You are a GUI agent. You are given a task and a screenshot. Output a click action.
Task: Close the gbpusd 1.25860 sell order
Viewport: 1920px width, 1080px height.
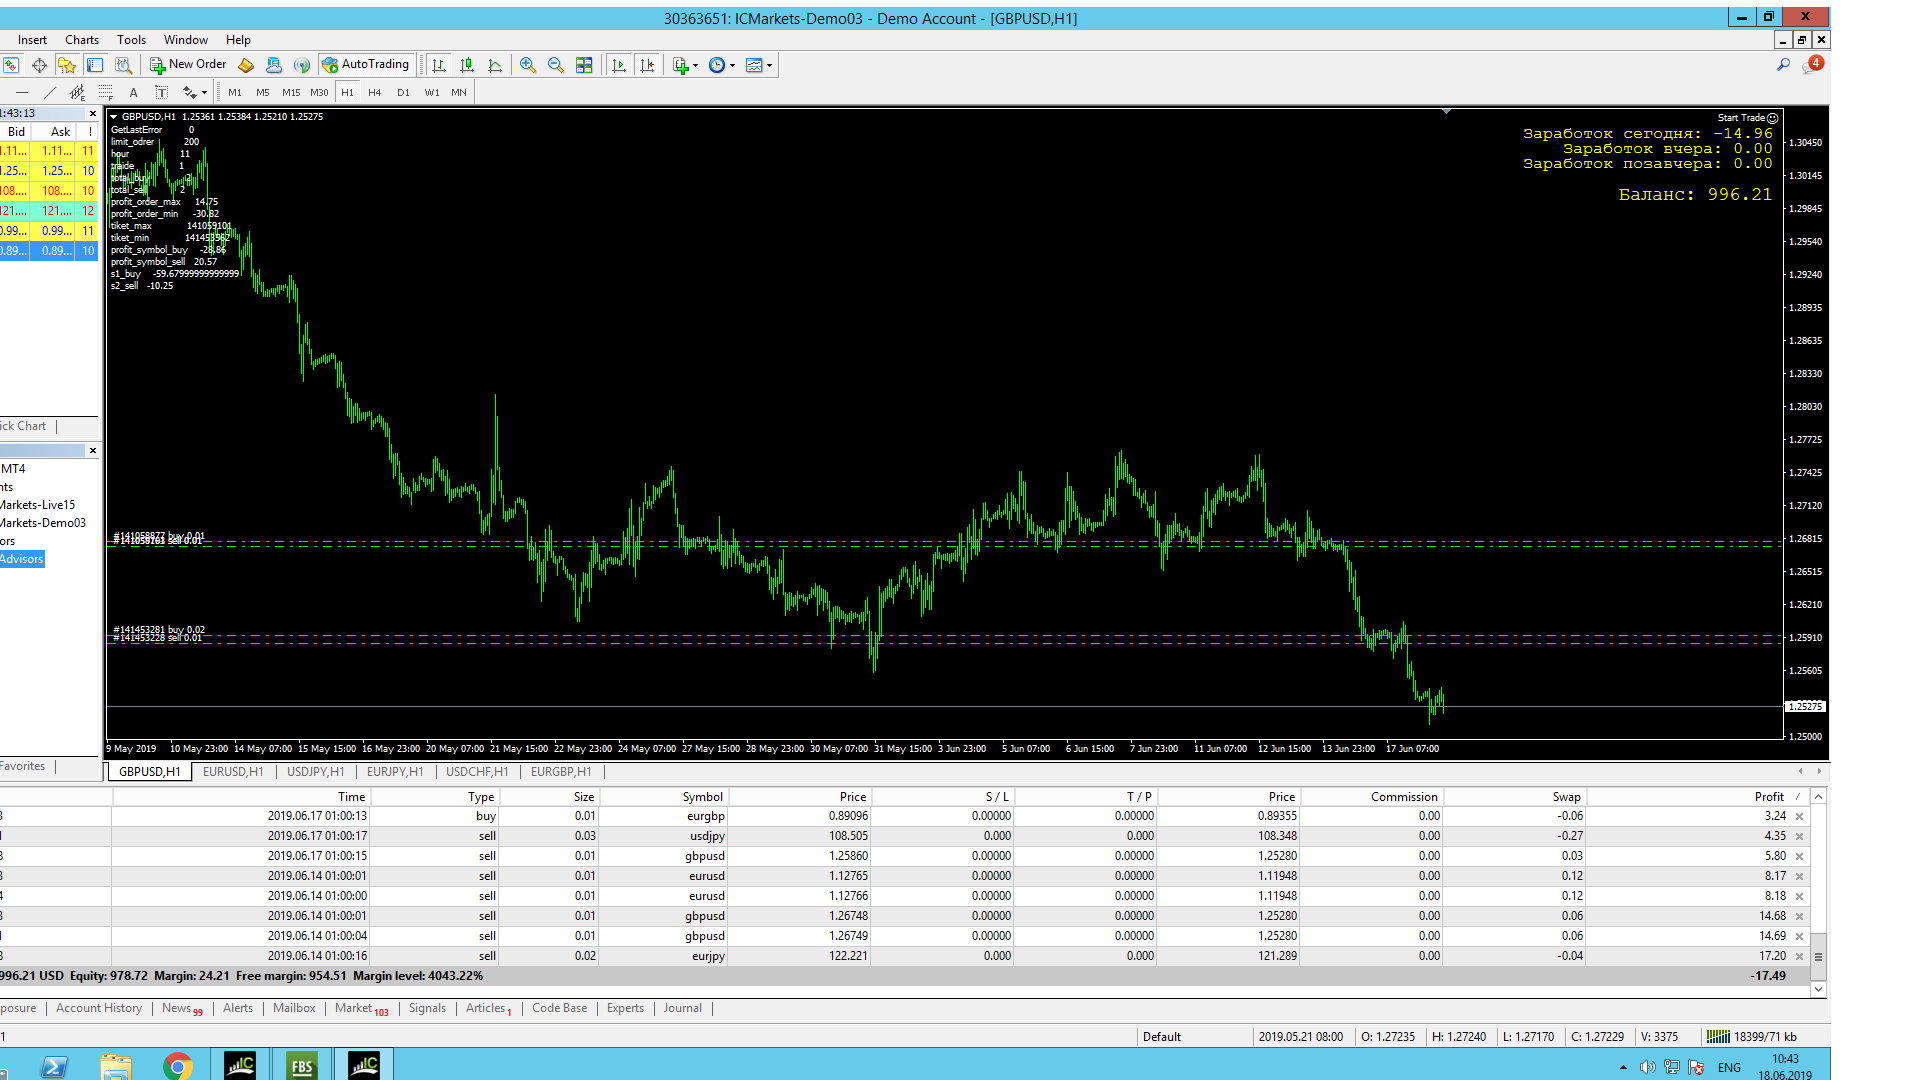point(1799,857)
